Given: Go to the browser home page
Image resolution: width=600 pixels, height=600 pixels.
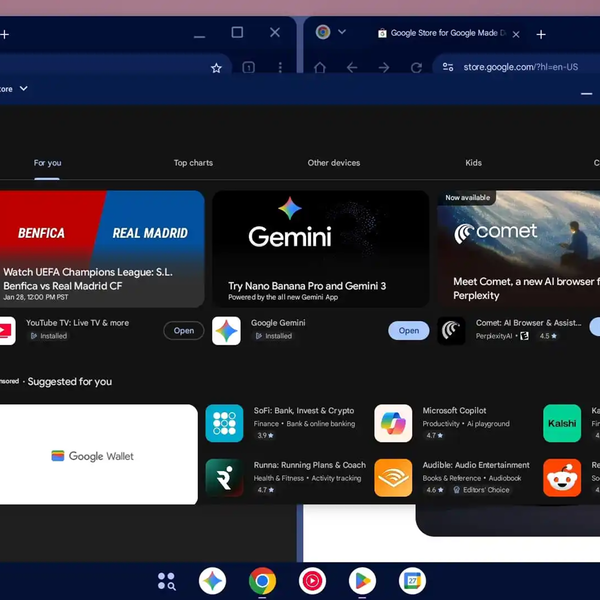Looking at the screenshot, I should 320,68.
